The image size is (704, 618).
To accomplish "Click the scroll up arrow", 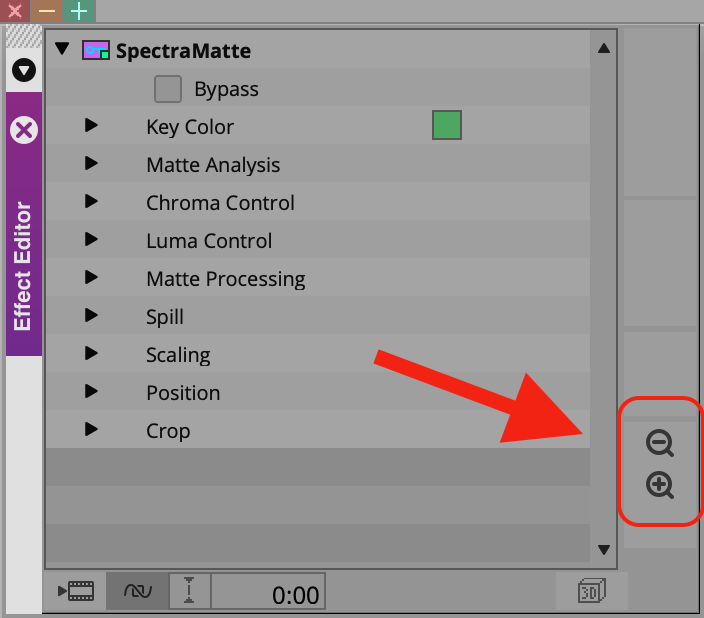I will (604, 48).
